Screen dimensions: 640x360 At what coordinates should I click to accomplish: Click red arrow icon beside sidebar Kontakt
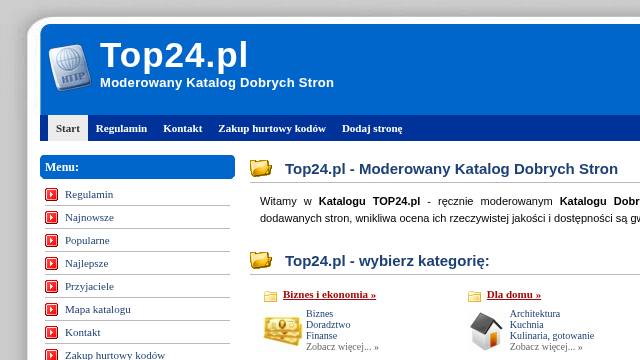click(x=51, y=333)
